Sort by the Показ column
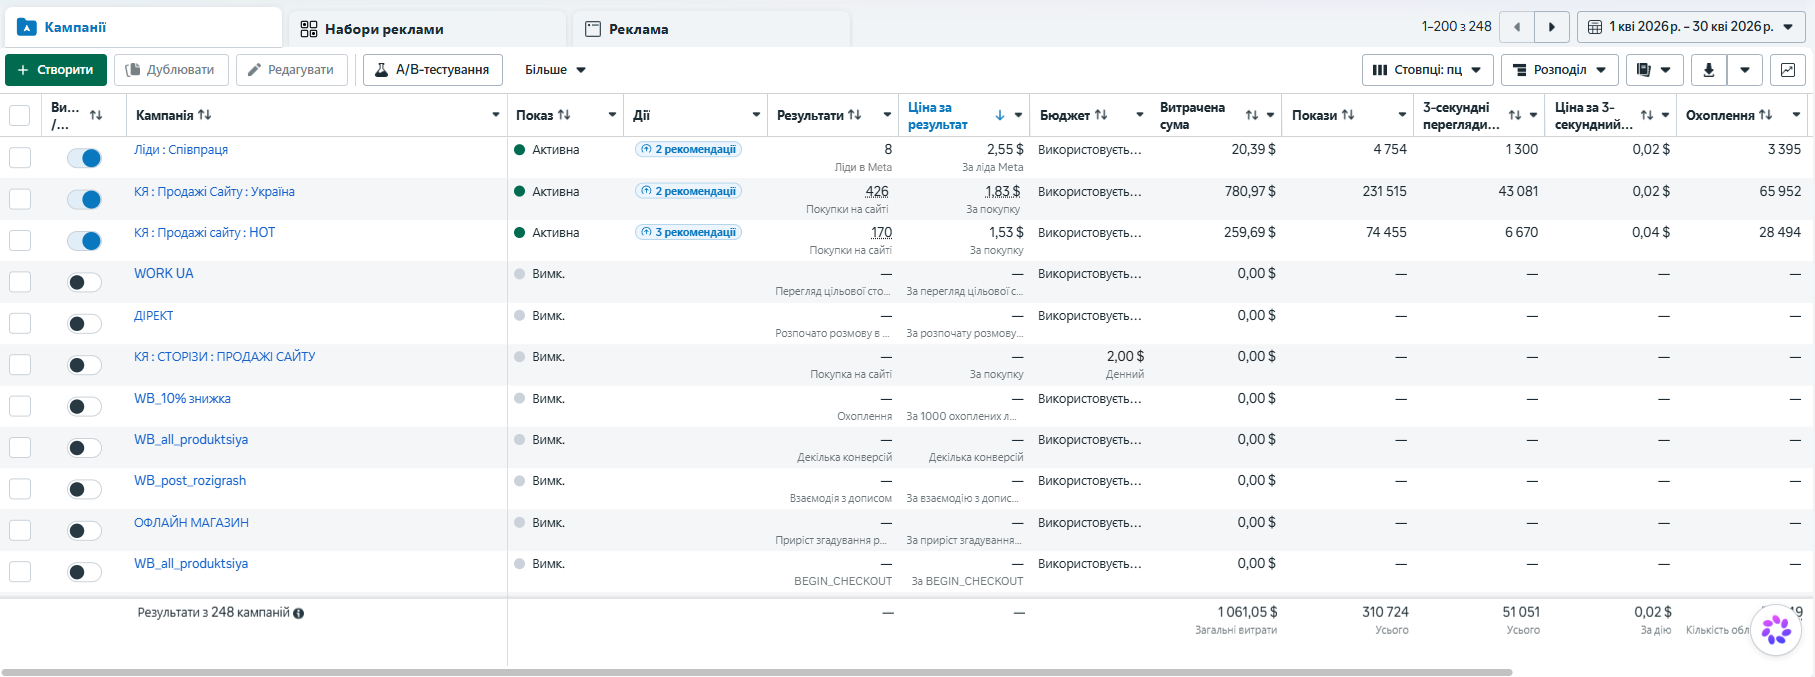Image resolution: width=1815 pixels, height=677 pixels. point(564,115)
